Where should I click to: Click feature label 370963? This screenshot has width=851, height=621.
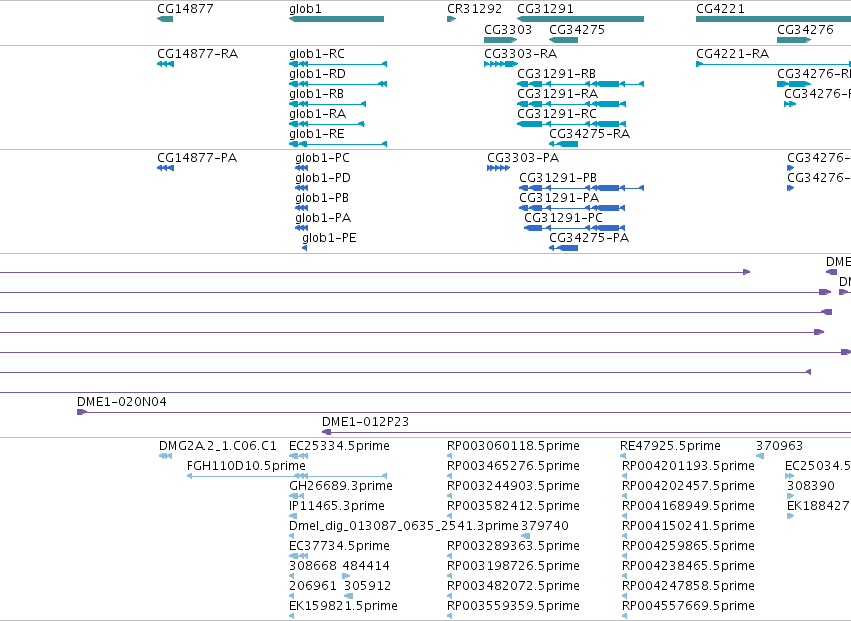click(x=779, y=446)
